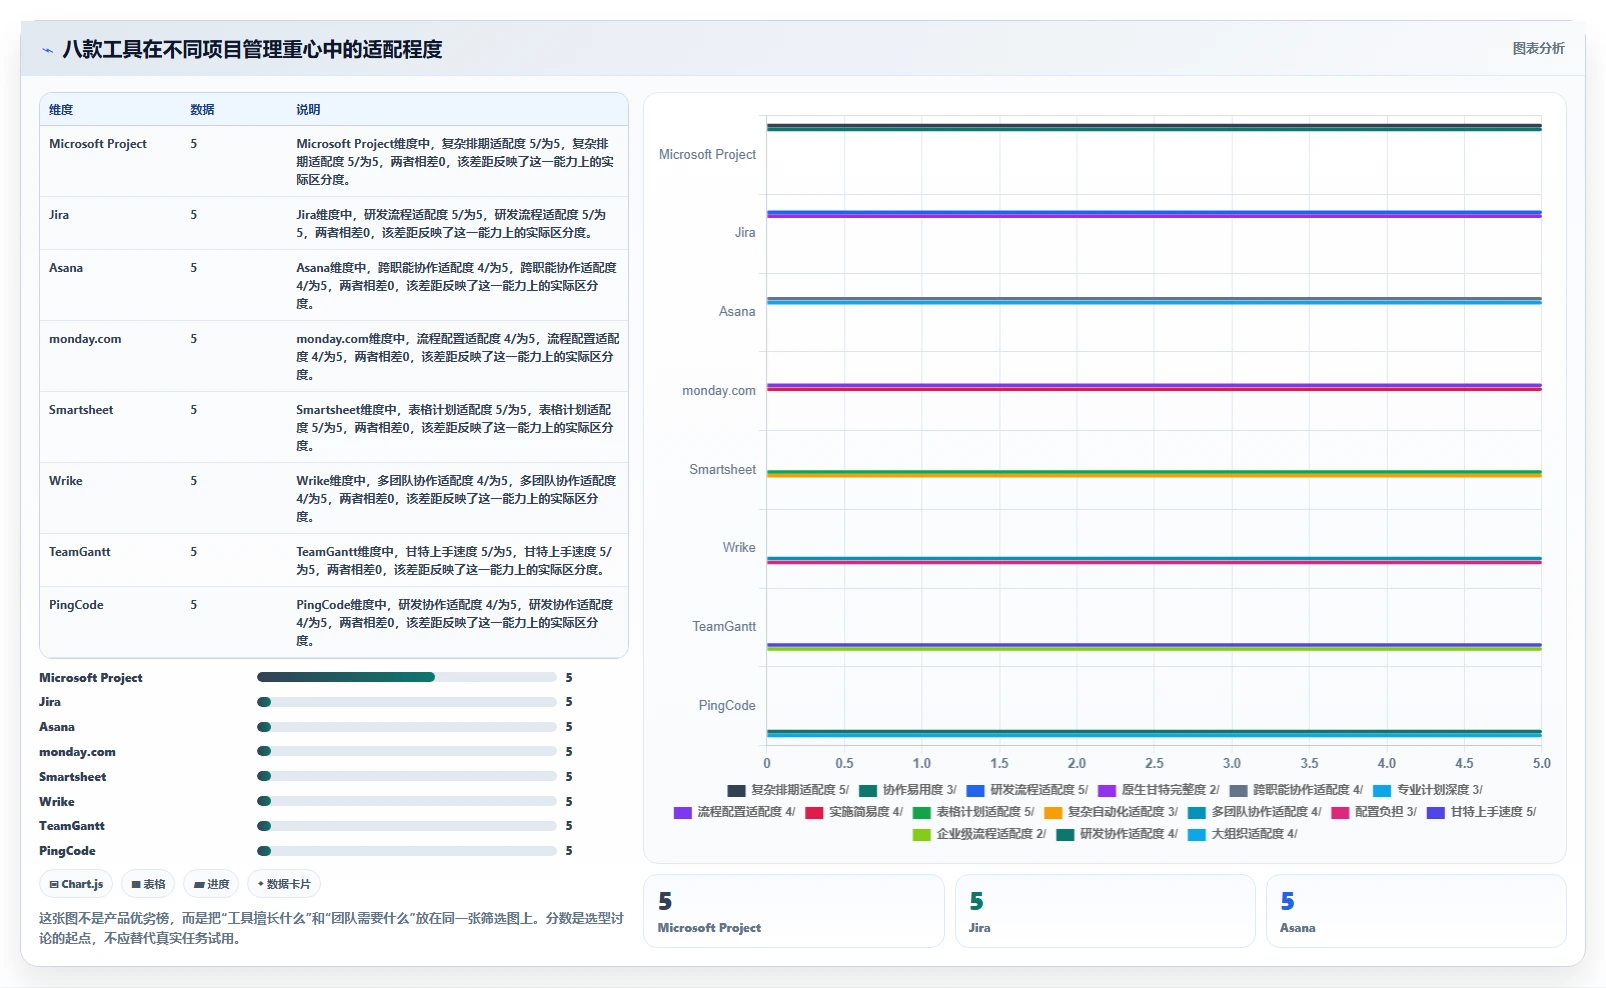Image resolution: width=1606 pixels, height=988 pixels.
Task: Click the 八款工具在不同项目管理重心中的适配程度 title
Action: (x=252, y=50)
